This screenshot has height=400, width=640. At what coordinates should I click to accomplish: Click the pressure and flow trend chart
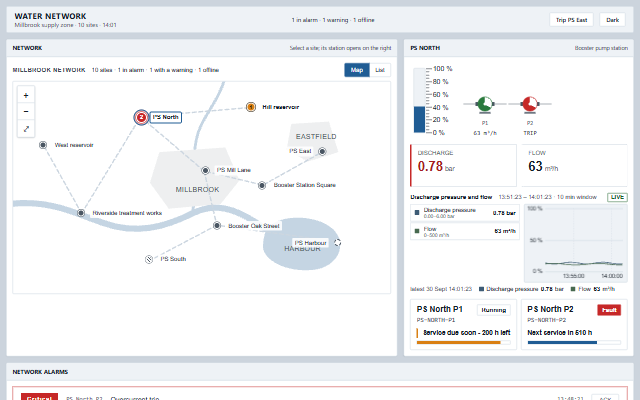(576, 243)
